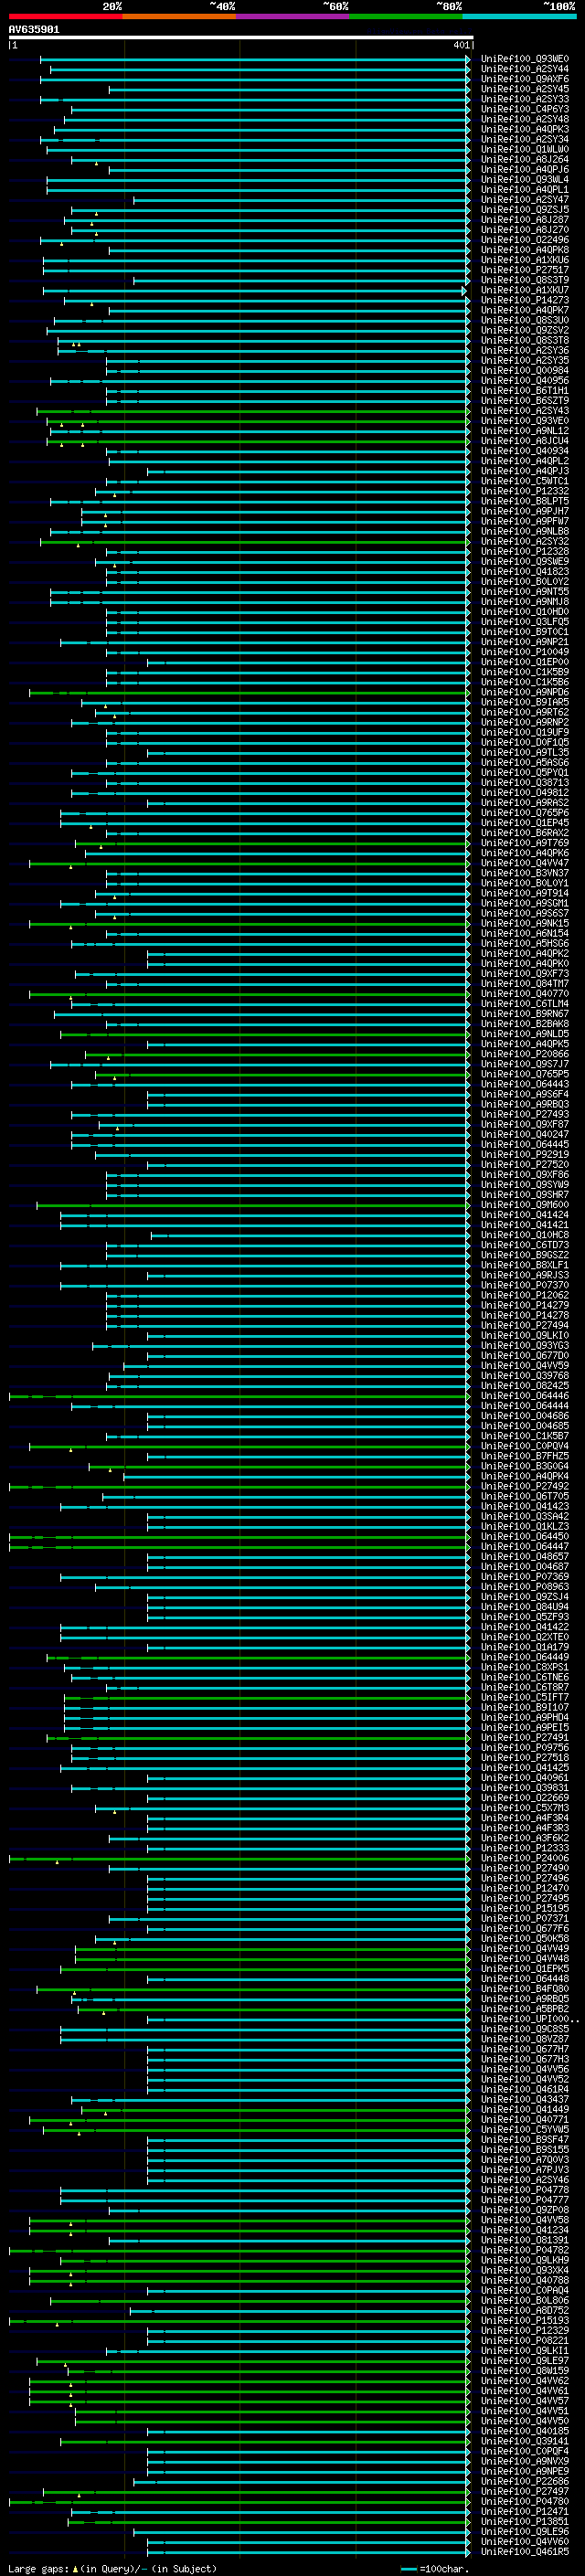Click hit UniRef100_B7FHZ5
585x2576 pixels.
(525, 1456)
